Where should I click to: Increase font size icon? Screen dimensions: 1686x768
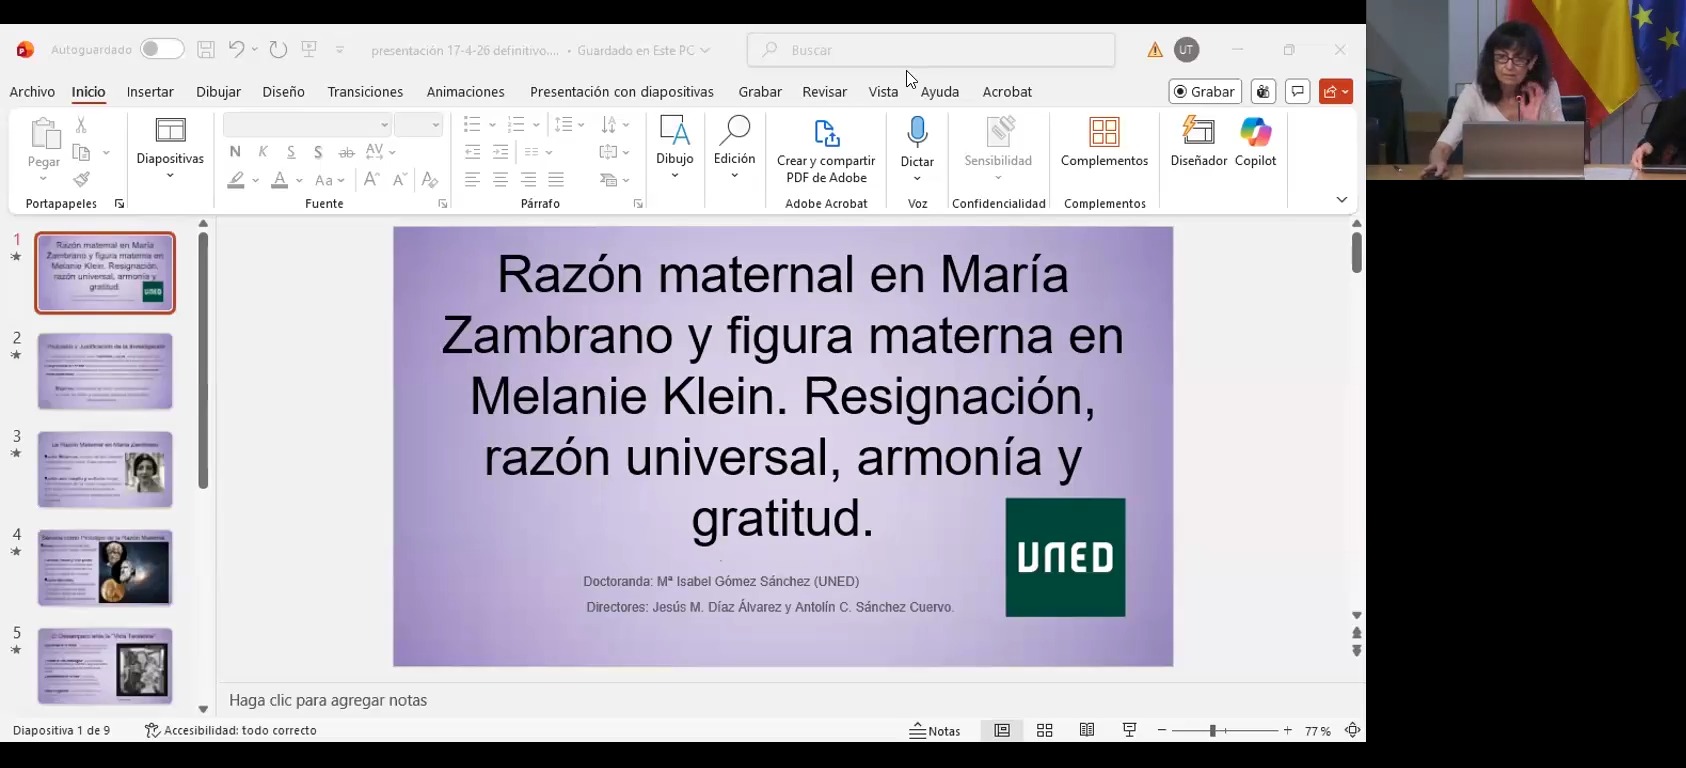coord(371,180)
